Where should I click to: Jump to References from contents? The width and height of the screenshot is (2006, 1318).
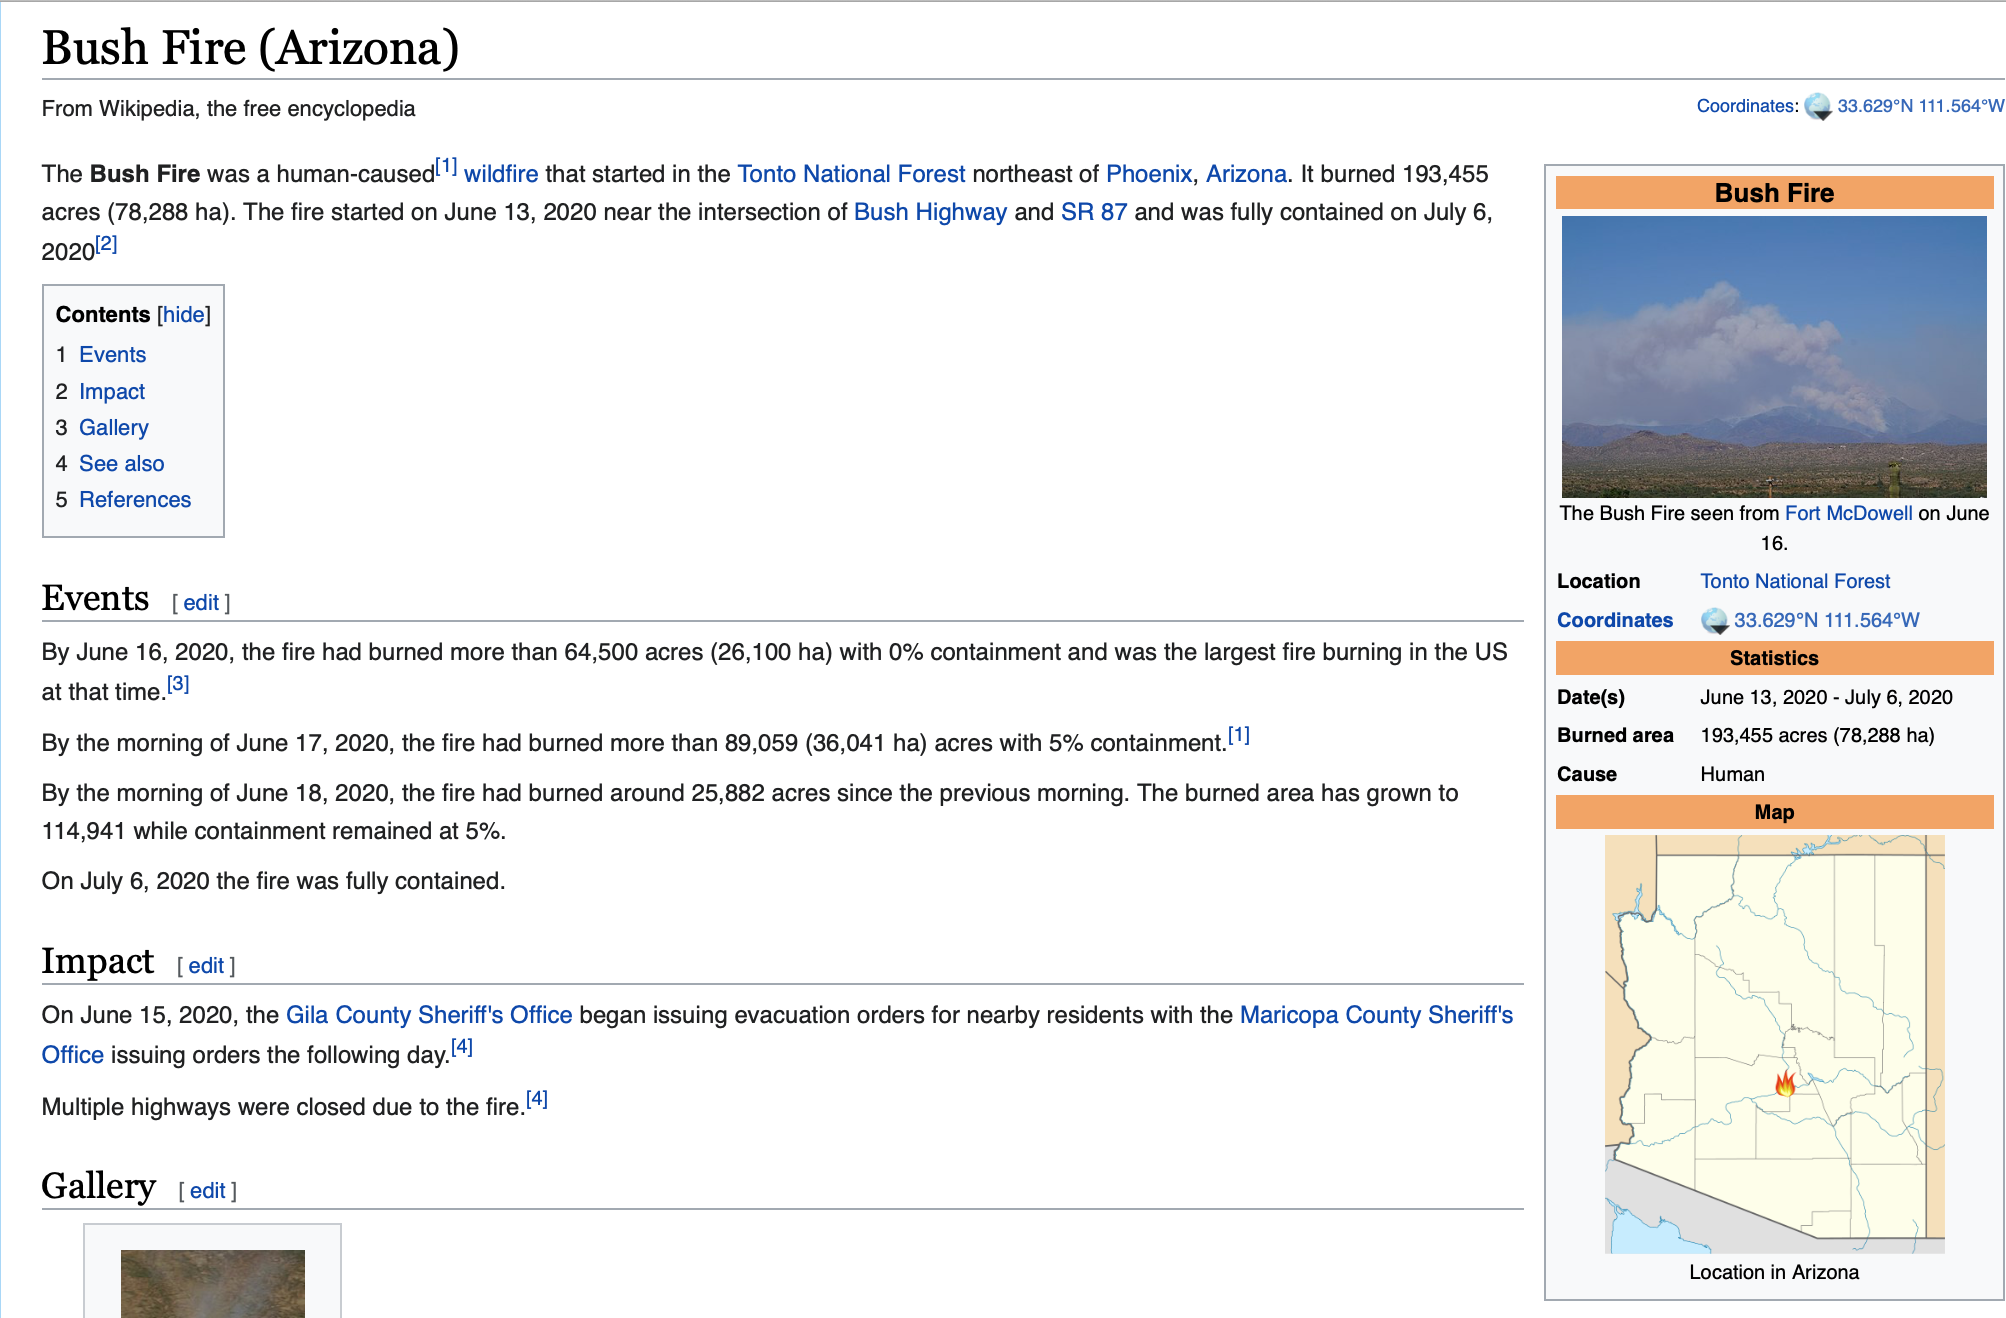click(x=134, y=500)
